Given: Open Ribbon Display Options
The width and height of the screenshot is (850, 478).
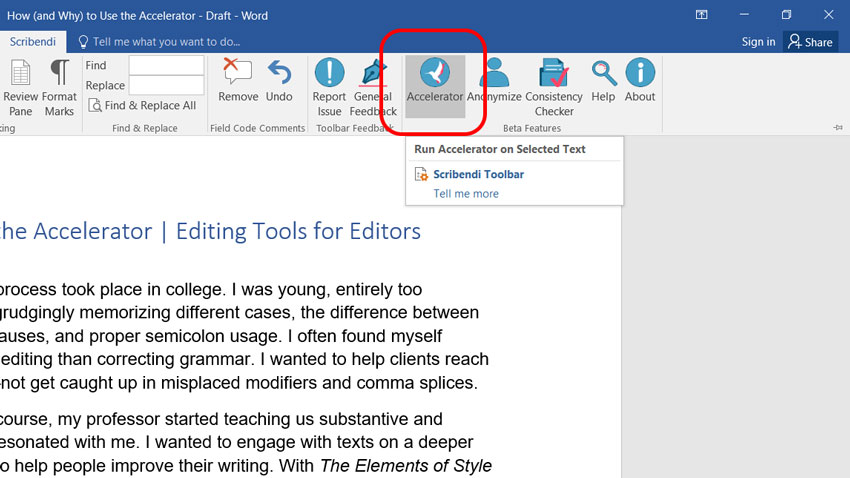Looking at the screenshot, I should (x=701, y=15).
